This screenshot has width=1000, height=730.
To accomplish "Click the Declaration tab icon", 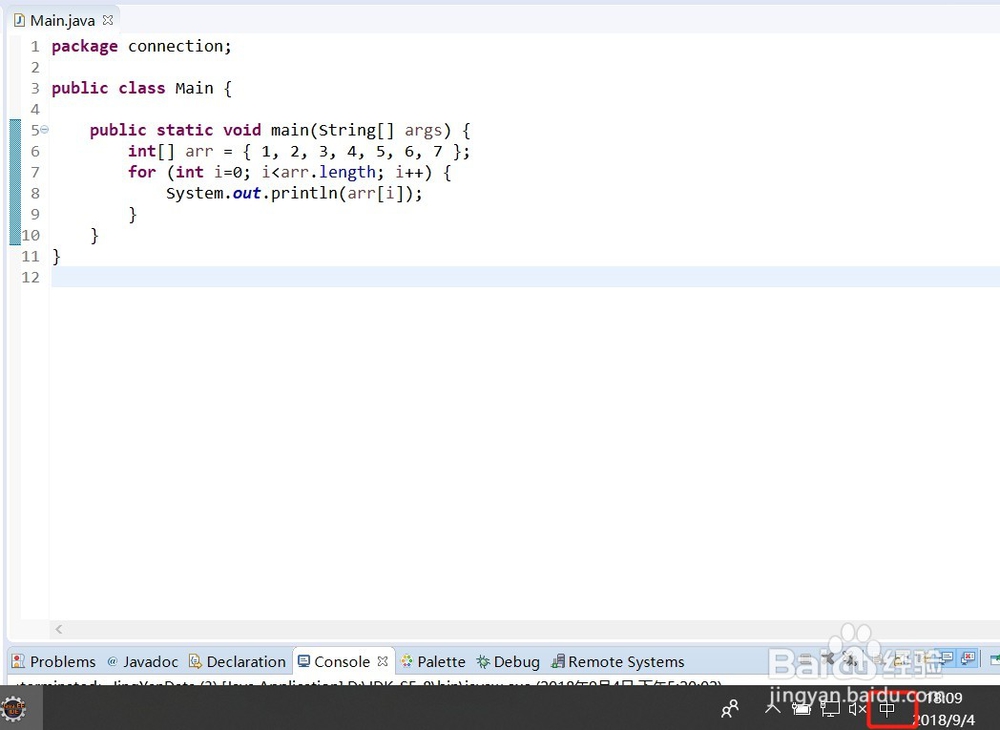I will point(195,661).
